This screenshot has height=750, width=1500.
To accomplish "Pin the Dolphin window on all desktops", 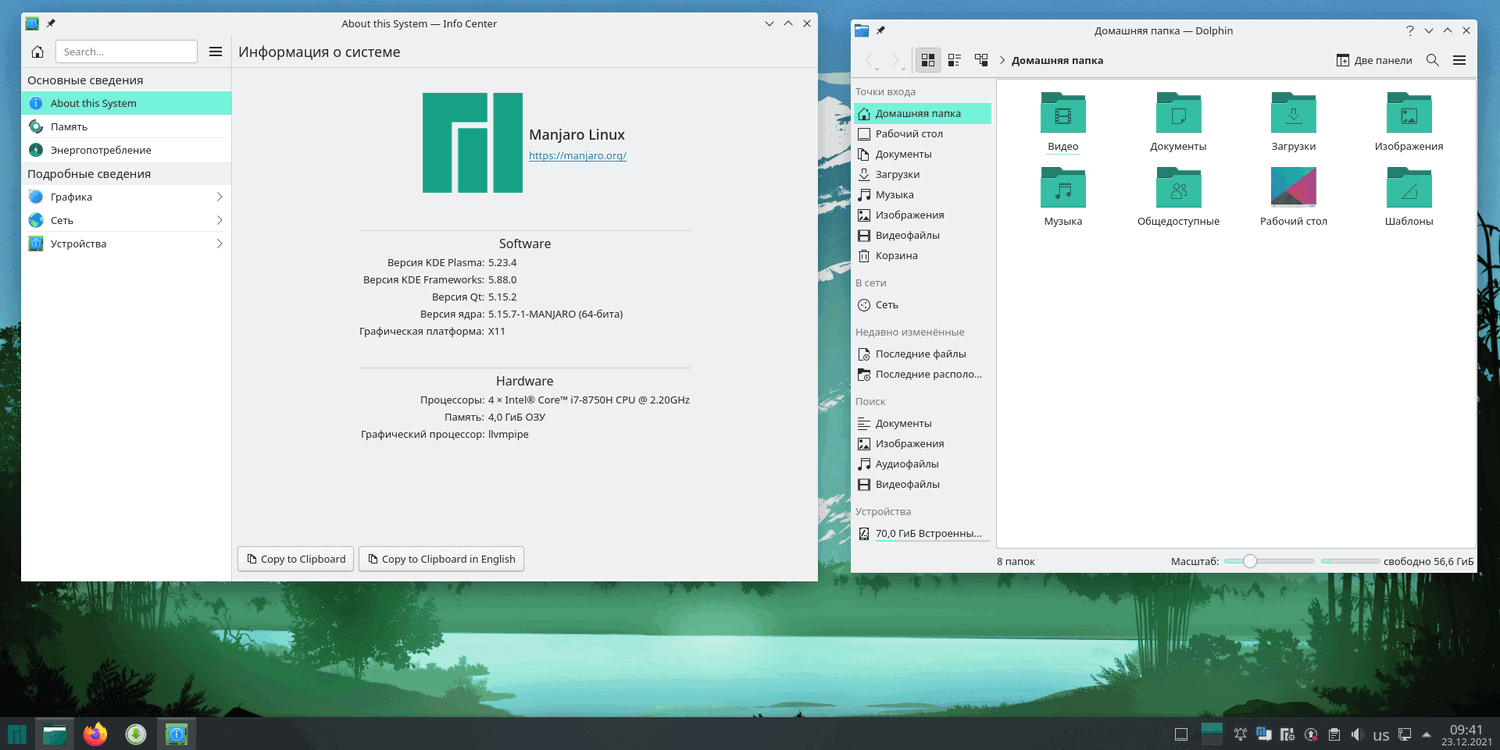I will coord(881,31).
